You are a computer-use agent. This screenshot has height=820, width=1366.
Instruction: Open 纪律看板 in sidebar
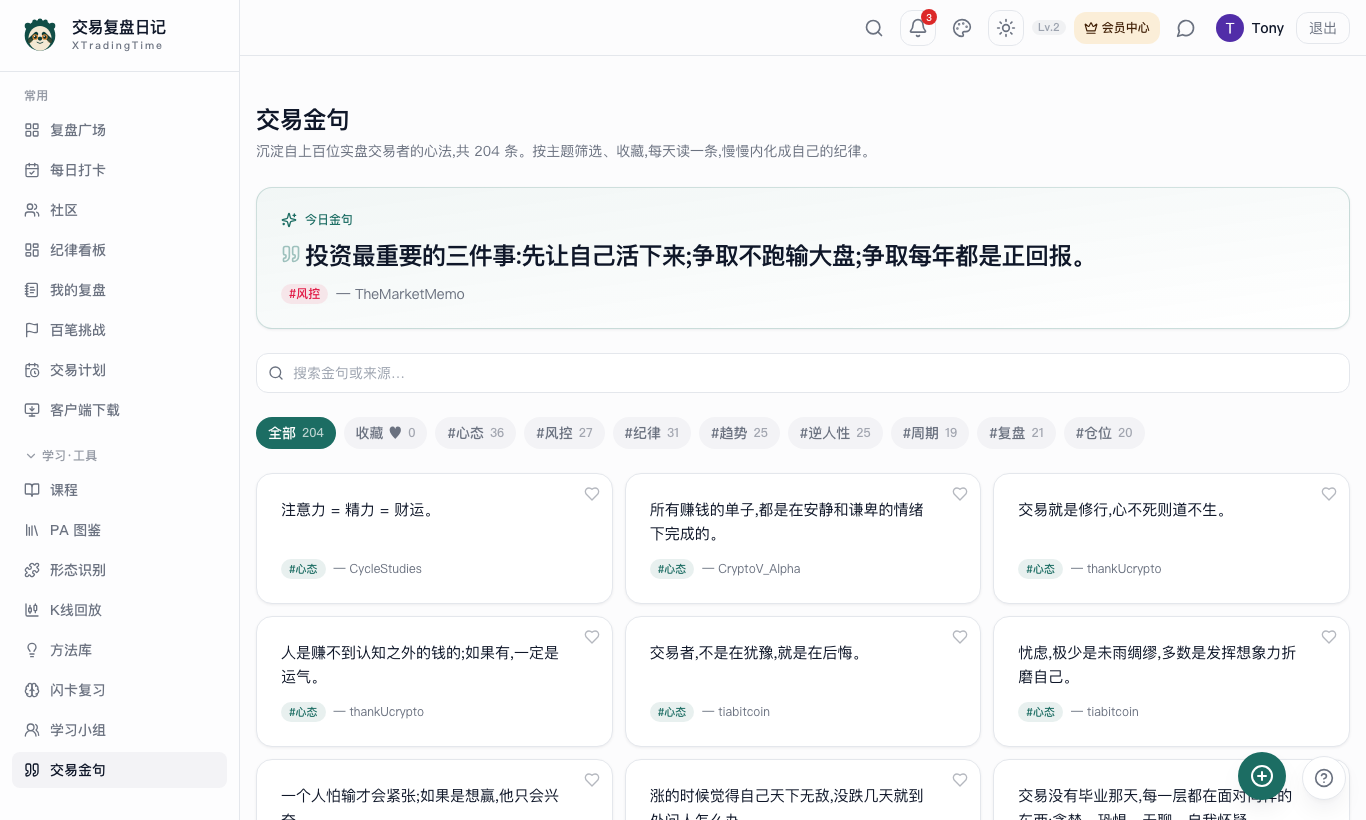[x=119, y=250]
